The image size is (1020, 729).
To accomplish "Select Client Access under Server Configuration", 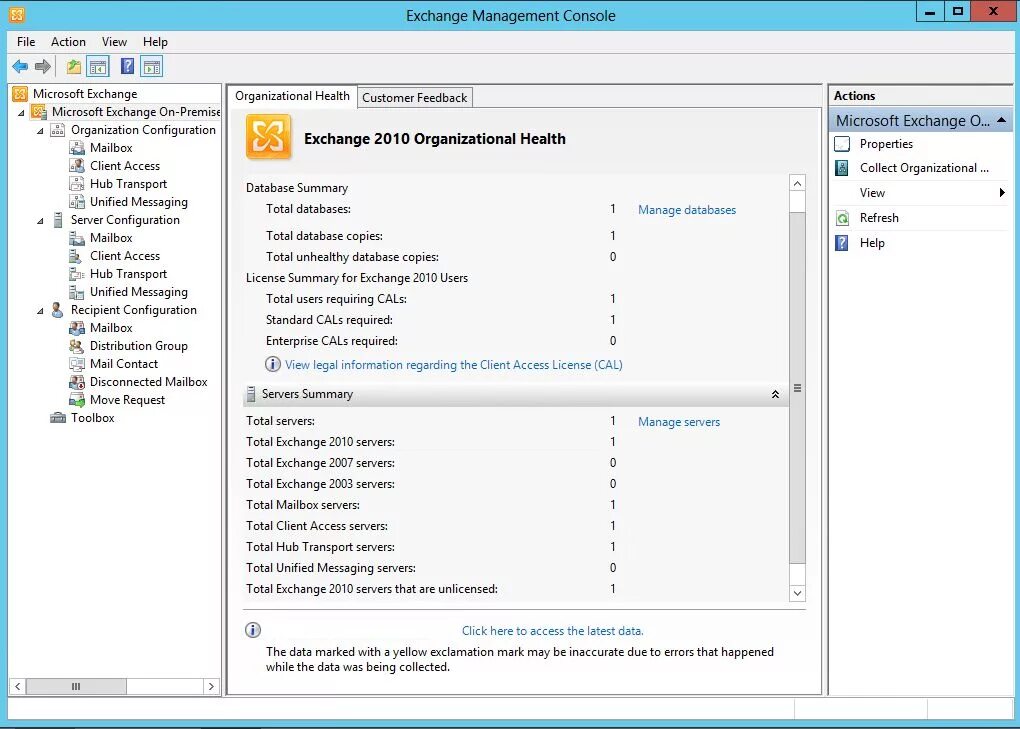I will coord(125,256).
